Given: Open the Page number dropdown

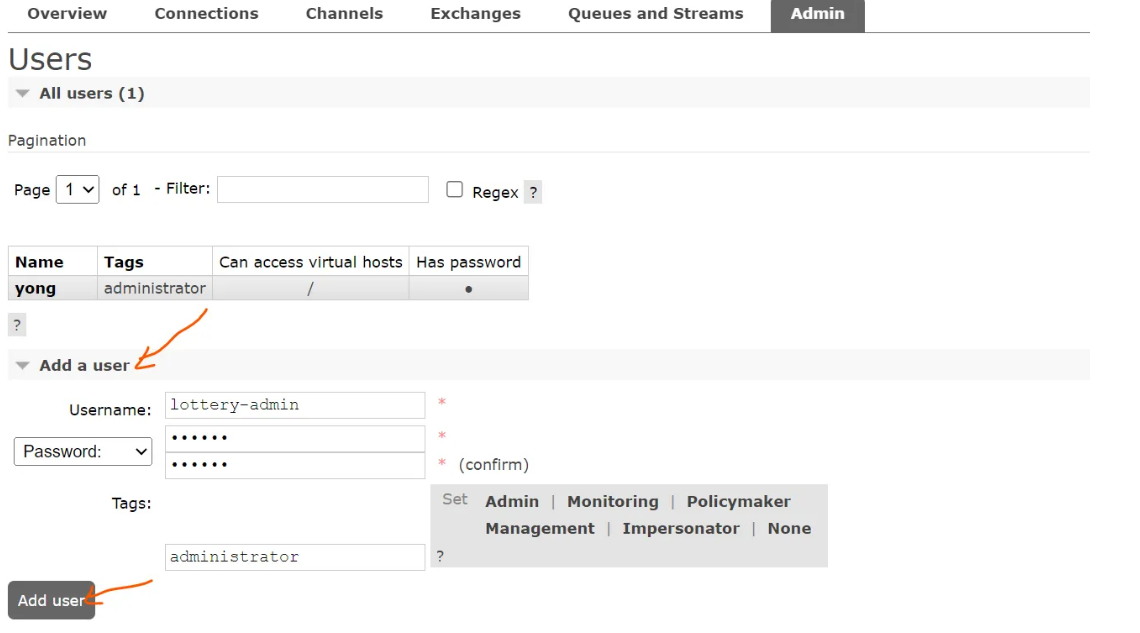Looking at the screenshot, I should click(x=77, y=190).
